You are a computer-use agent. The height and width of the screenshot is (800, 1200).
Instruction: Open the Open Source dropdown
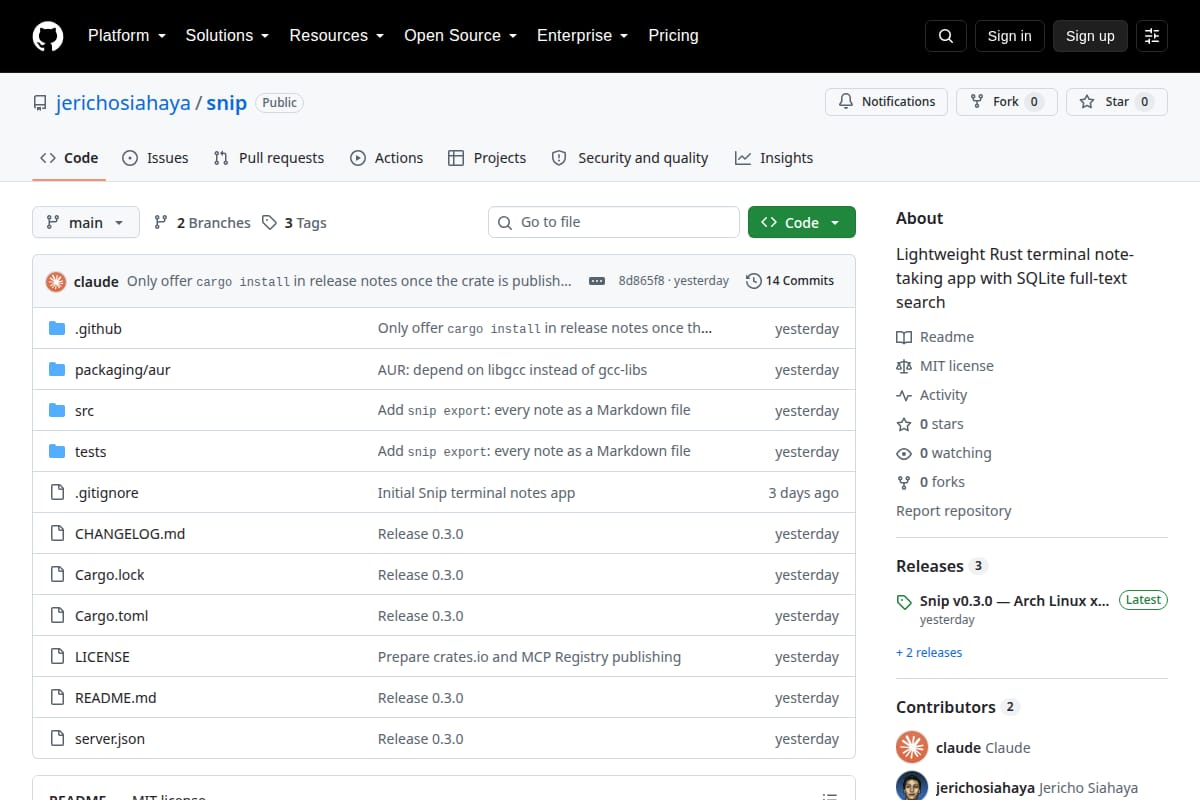coord(461,36)
